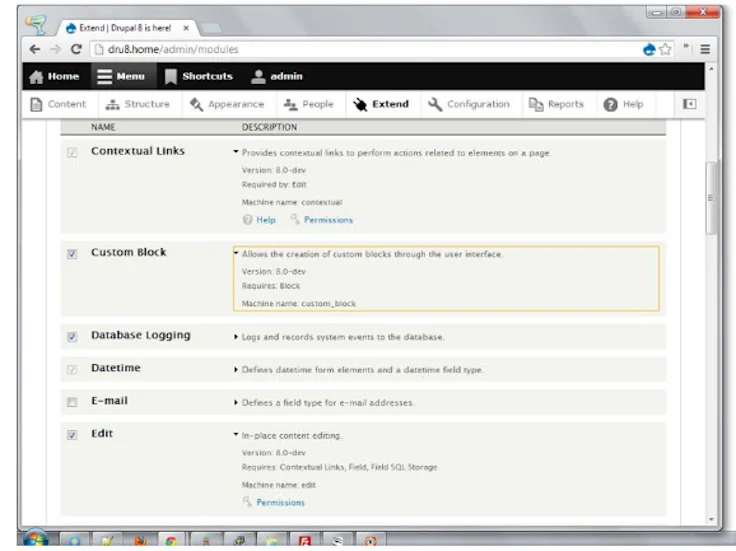Viewport: 736px width, 551px height.
Task: Click the Home toolbar label
Action: tap(63, 77)
